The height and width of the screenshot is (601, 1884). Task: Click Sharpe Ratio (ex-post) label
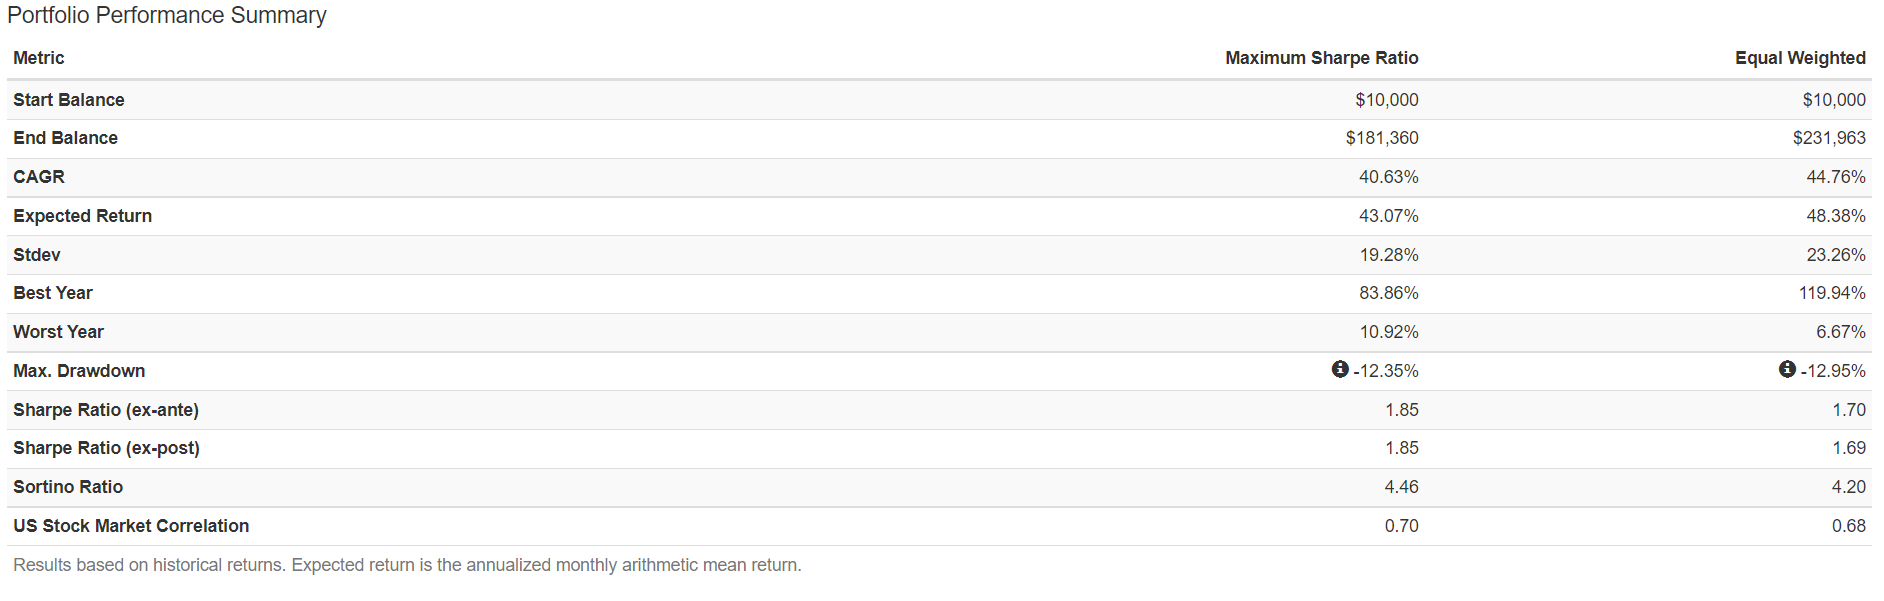[106, 448]
